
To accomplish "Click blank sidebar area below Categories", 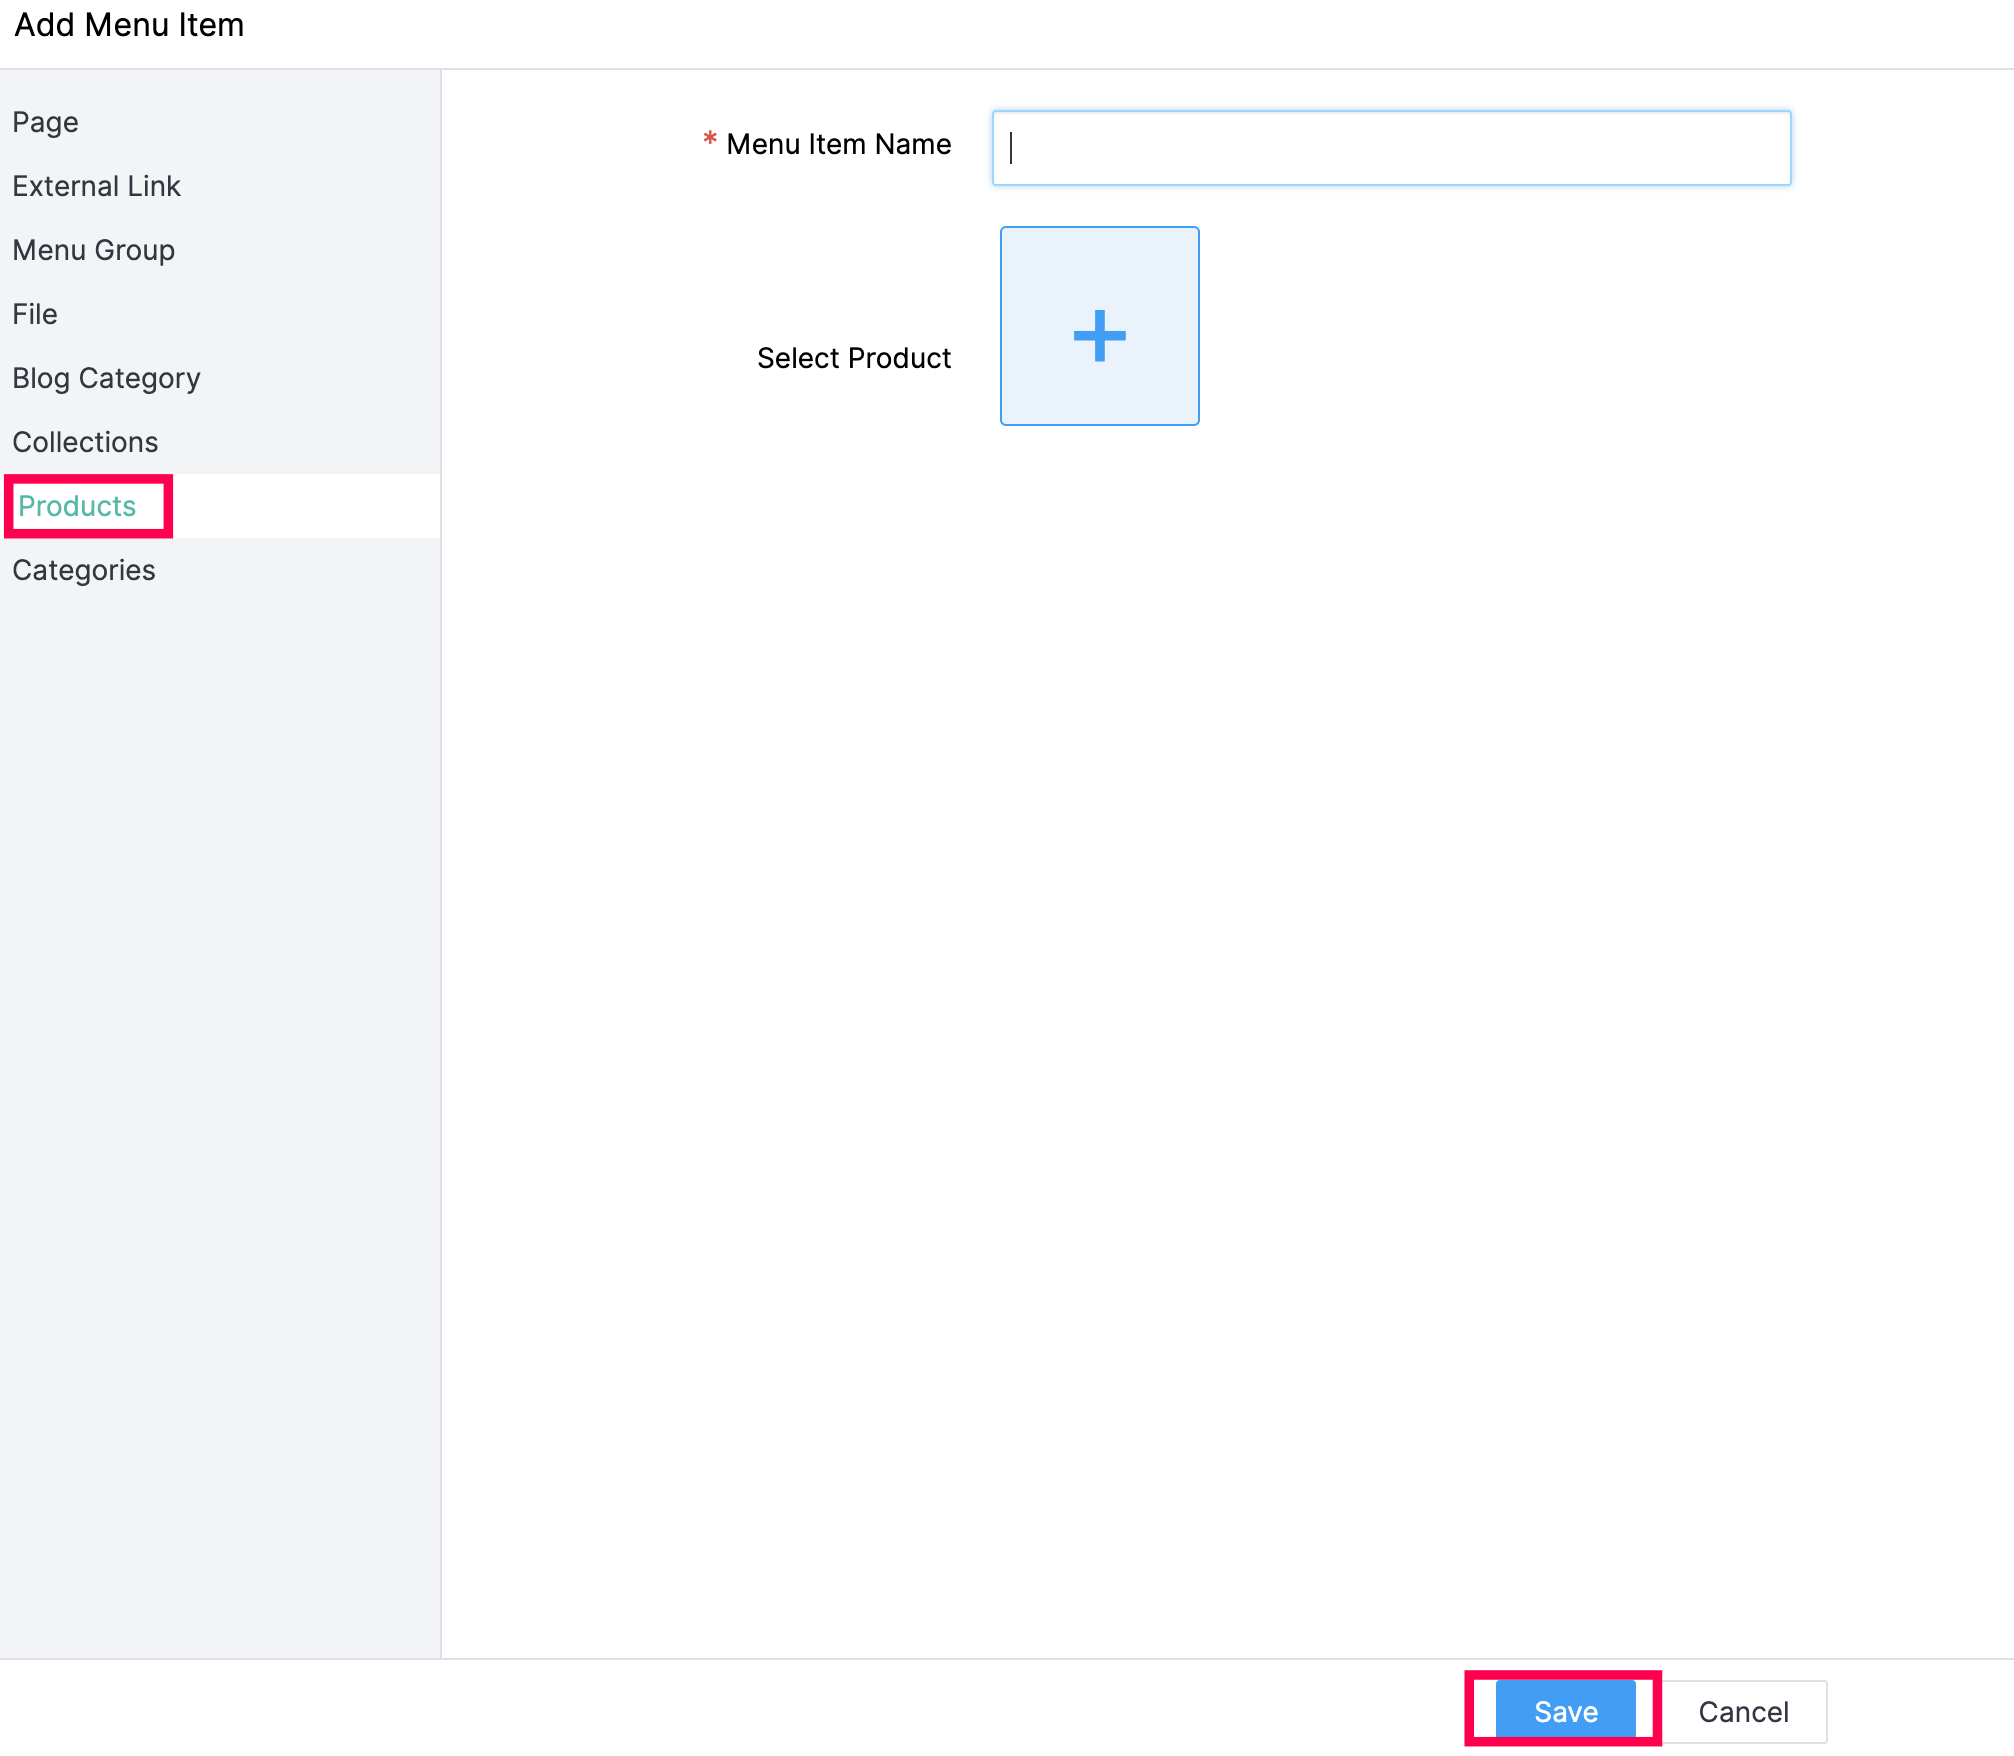I will [x=220, y=1000].
